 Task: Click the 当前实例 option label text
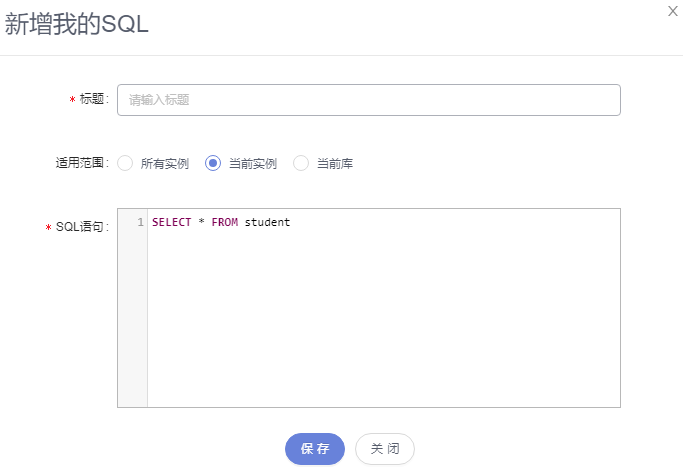[253, 164]
